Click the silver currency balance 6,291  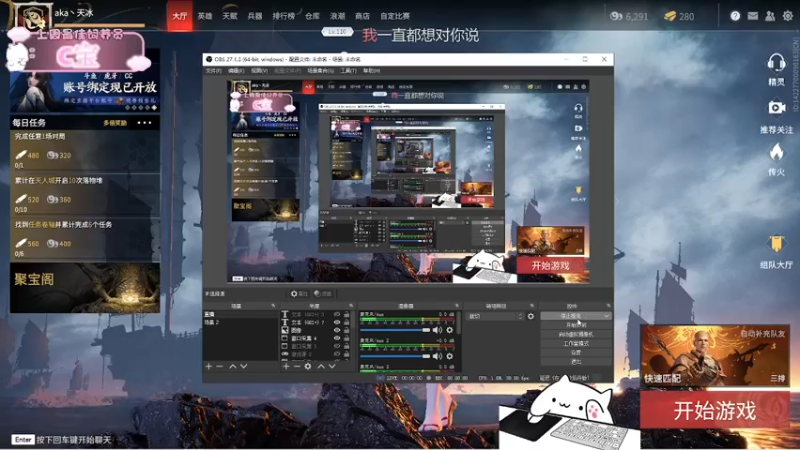point(629,16)
